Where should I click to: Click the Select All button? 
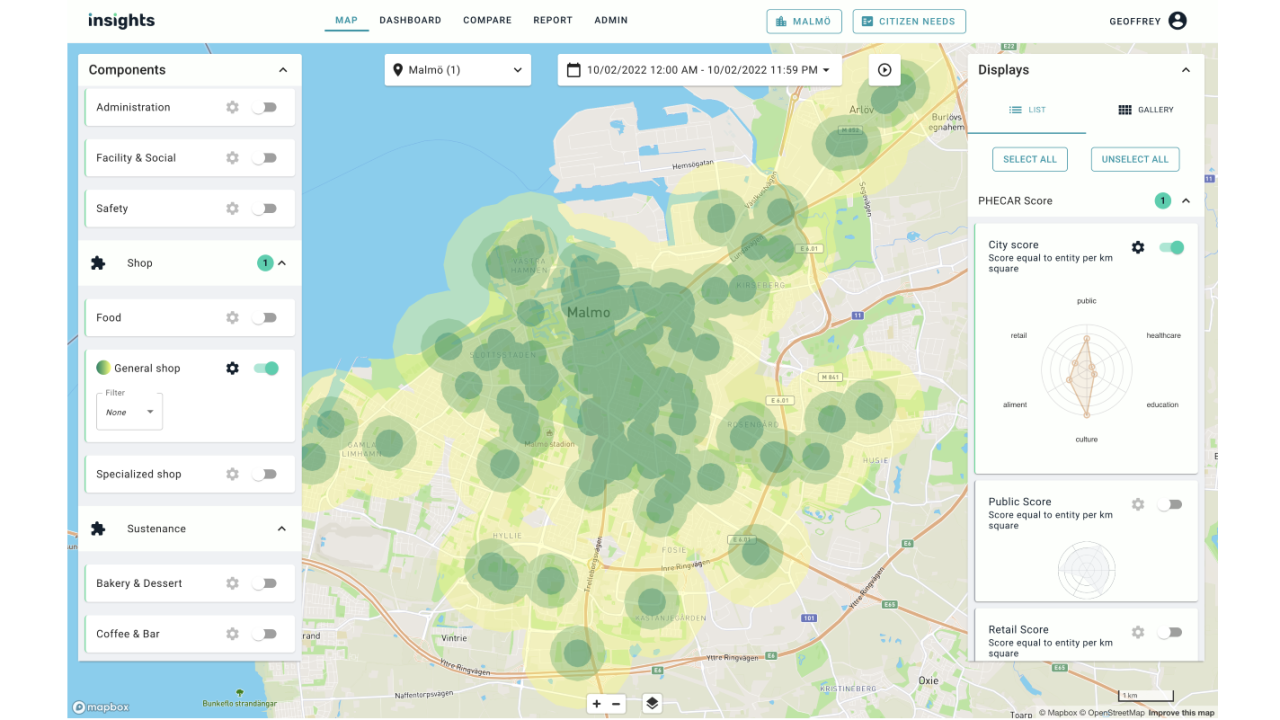(x=1029, y=159)
